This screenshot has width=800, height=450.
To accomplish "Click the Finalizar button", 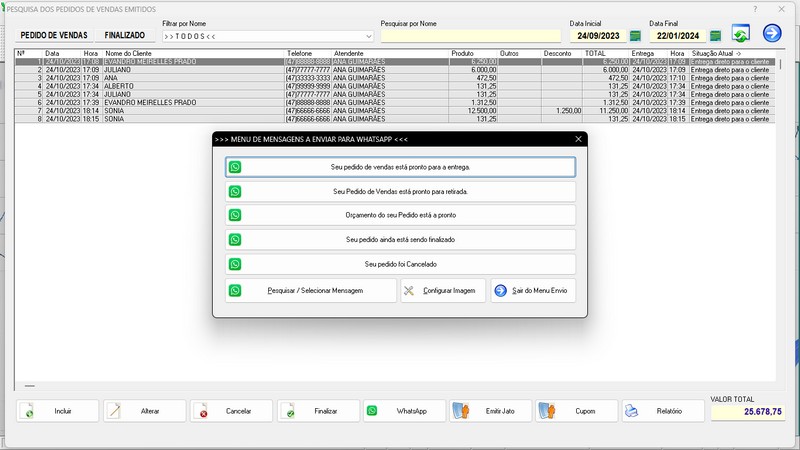I will coord(318,411).
